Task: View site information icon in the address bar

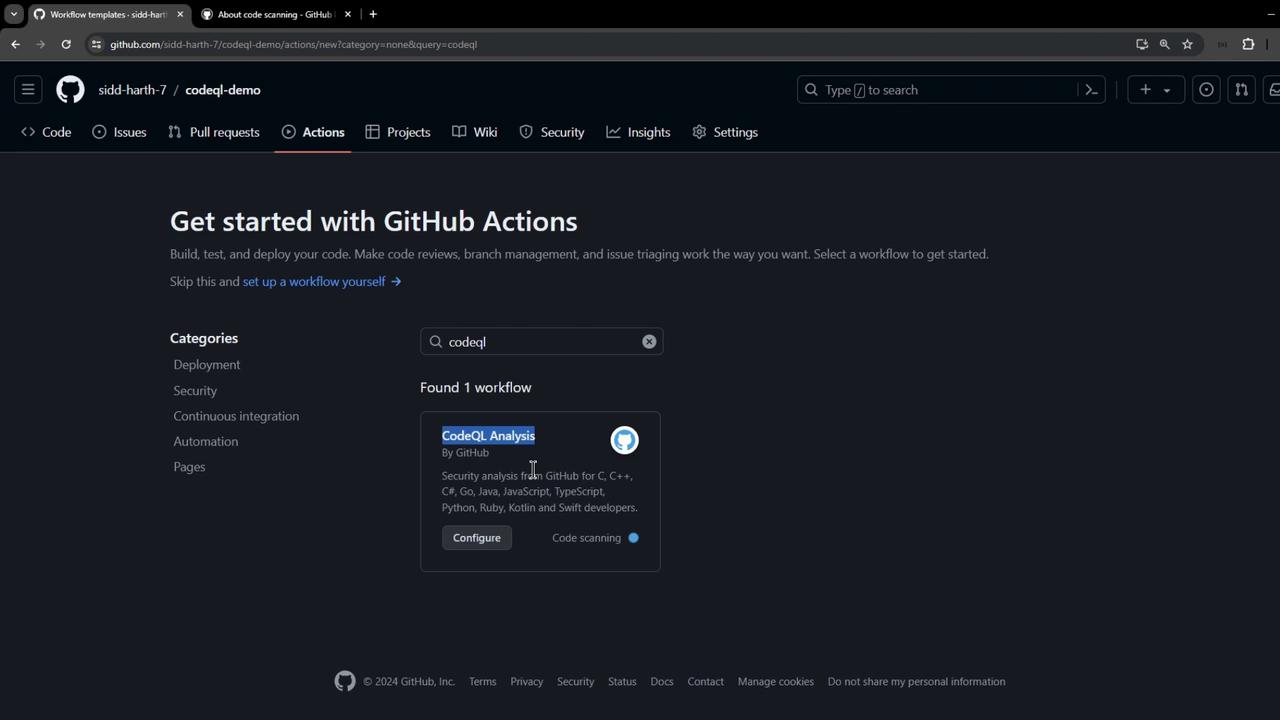Action: click(96, 44)
